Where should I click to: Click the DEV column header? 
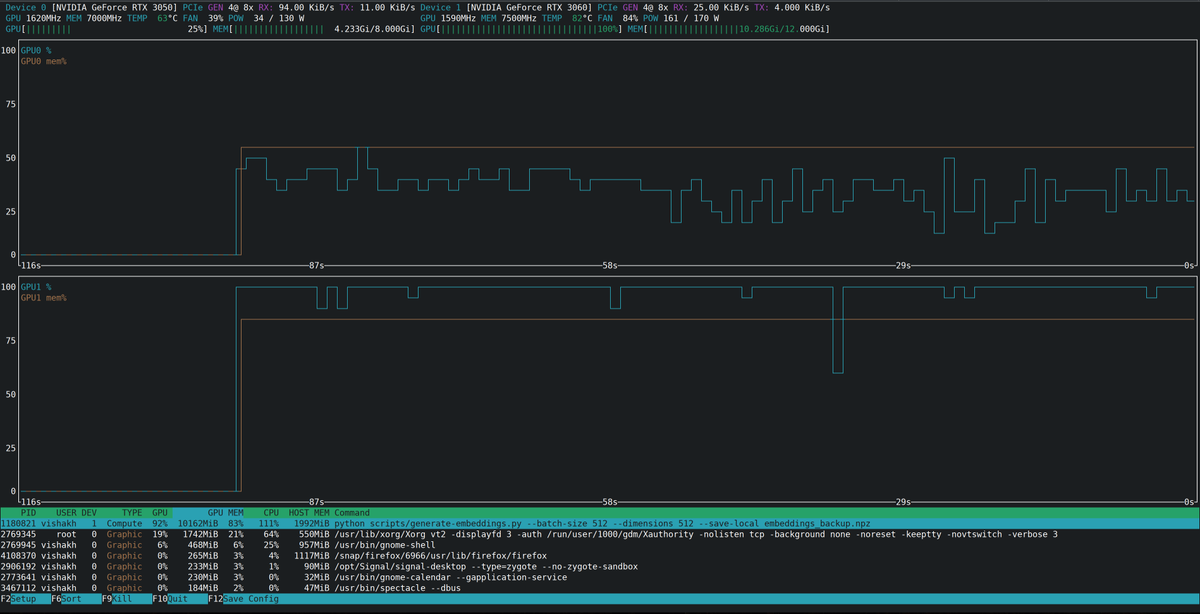tap(89, 512)
